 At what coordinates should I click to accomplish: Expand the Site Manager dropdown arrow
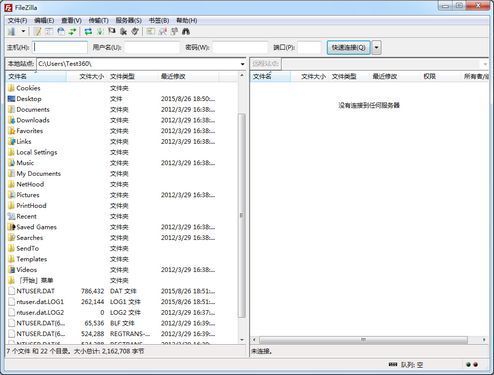click(23, 32)
